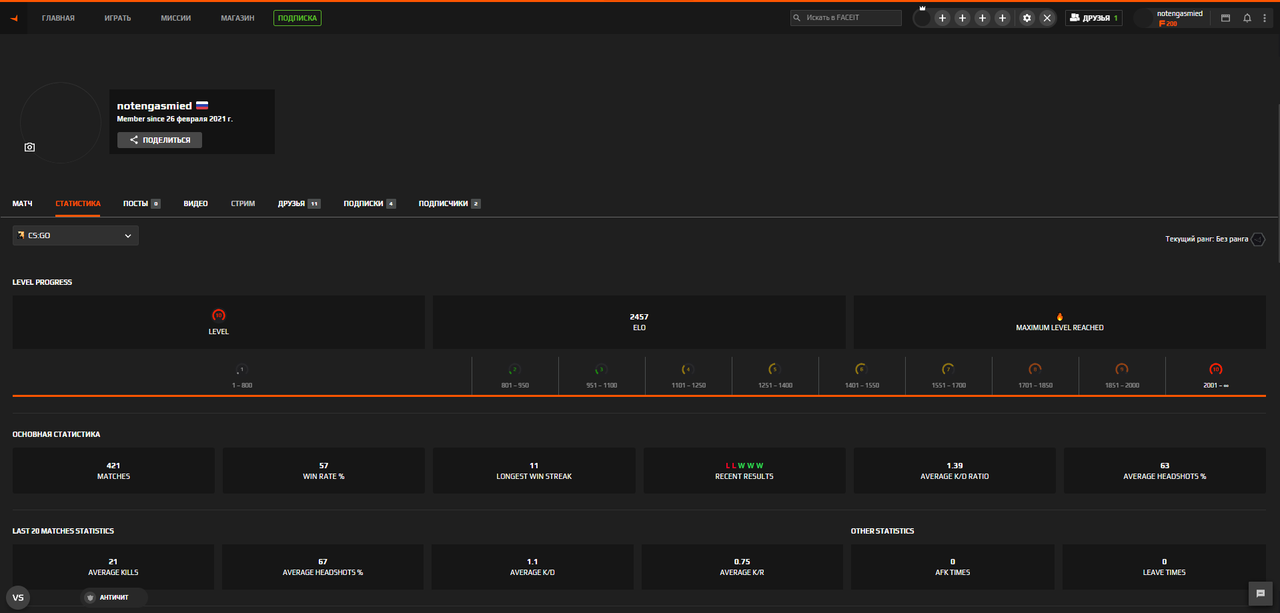Open the ДРУЗЬЯ friends button
Viewport: 1280px width, 613px height.
click(1093, 18)
